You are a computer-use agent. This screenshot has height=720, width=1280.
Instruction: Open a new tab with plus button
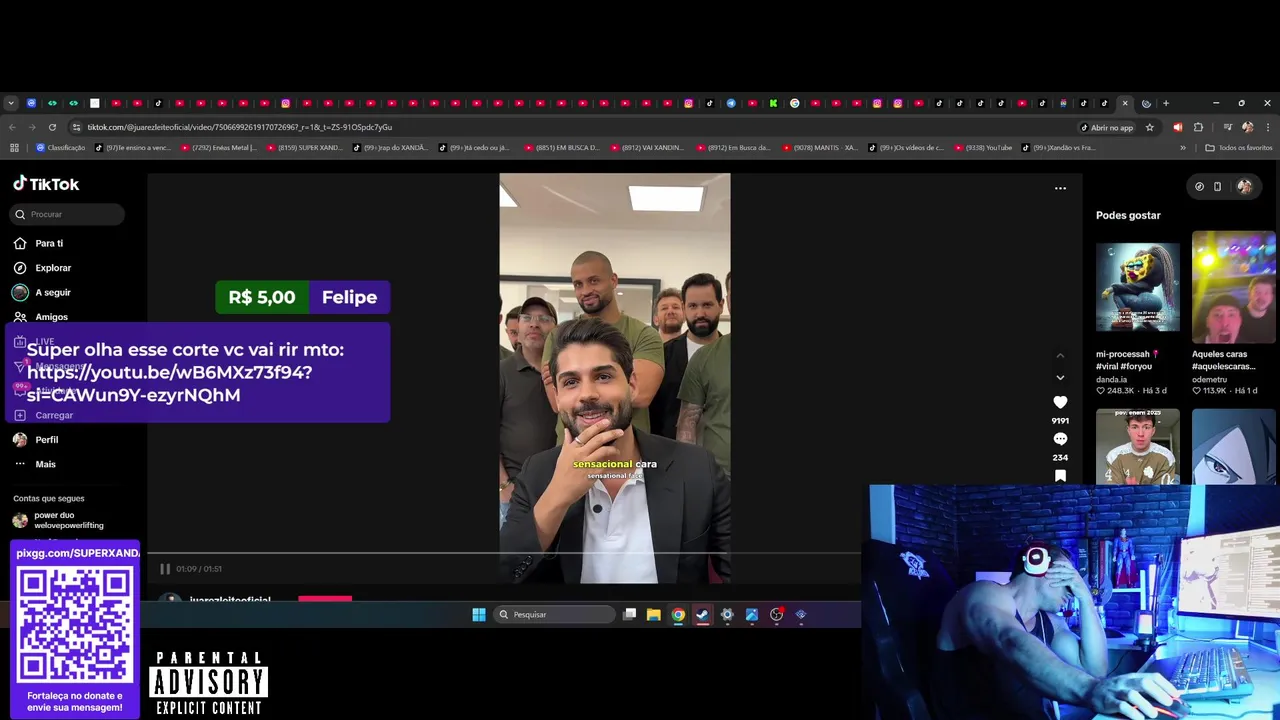(1166, 103)
